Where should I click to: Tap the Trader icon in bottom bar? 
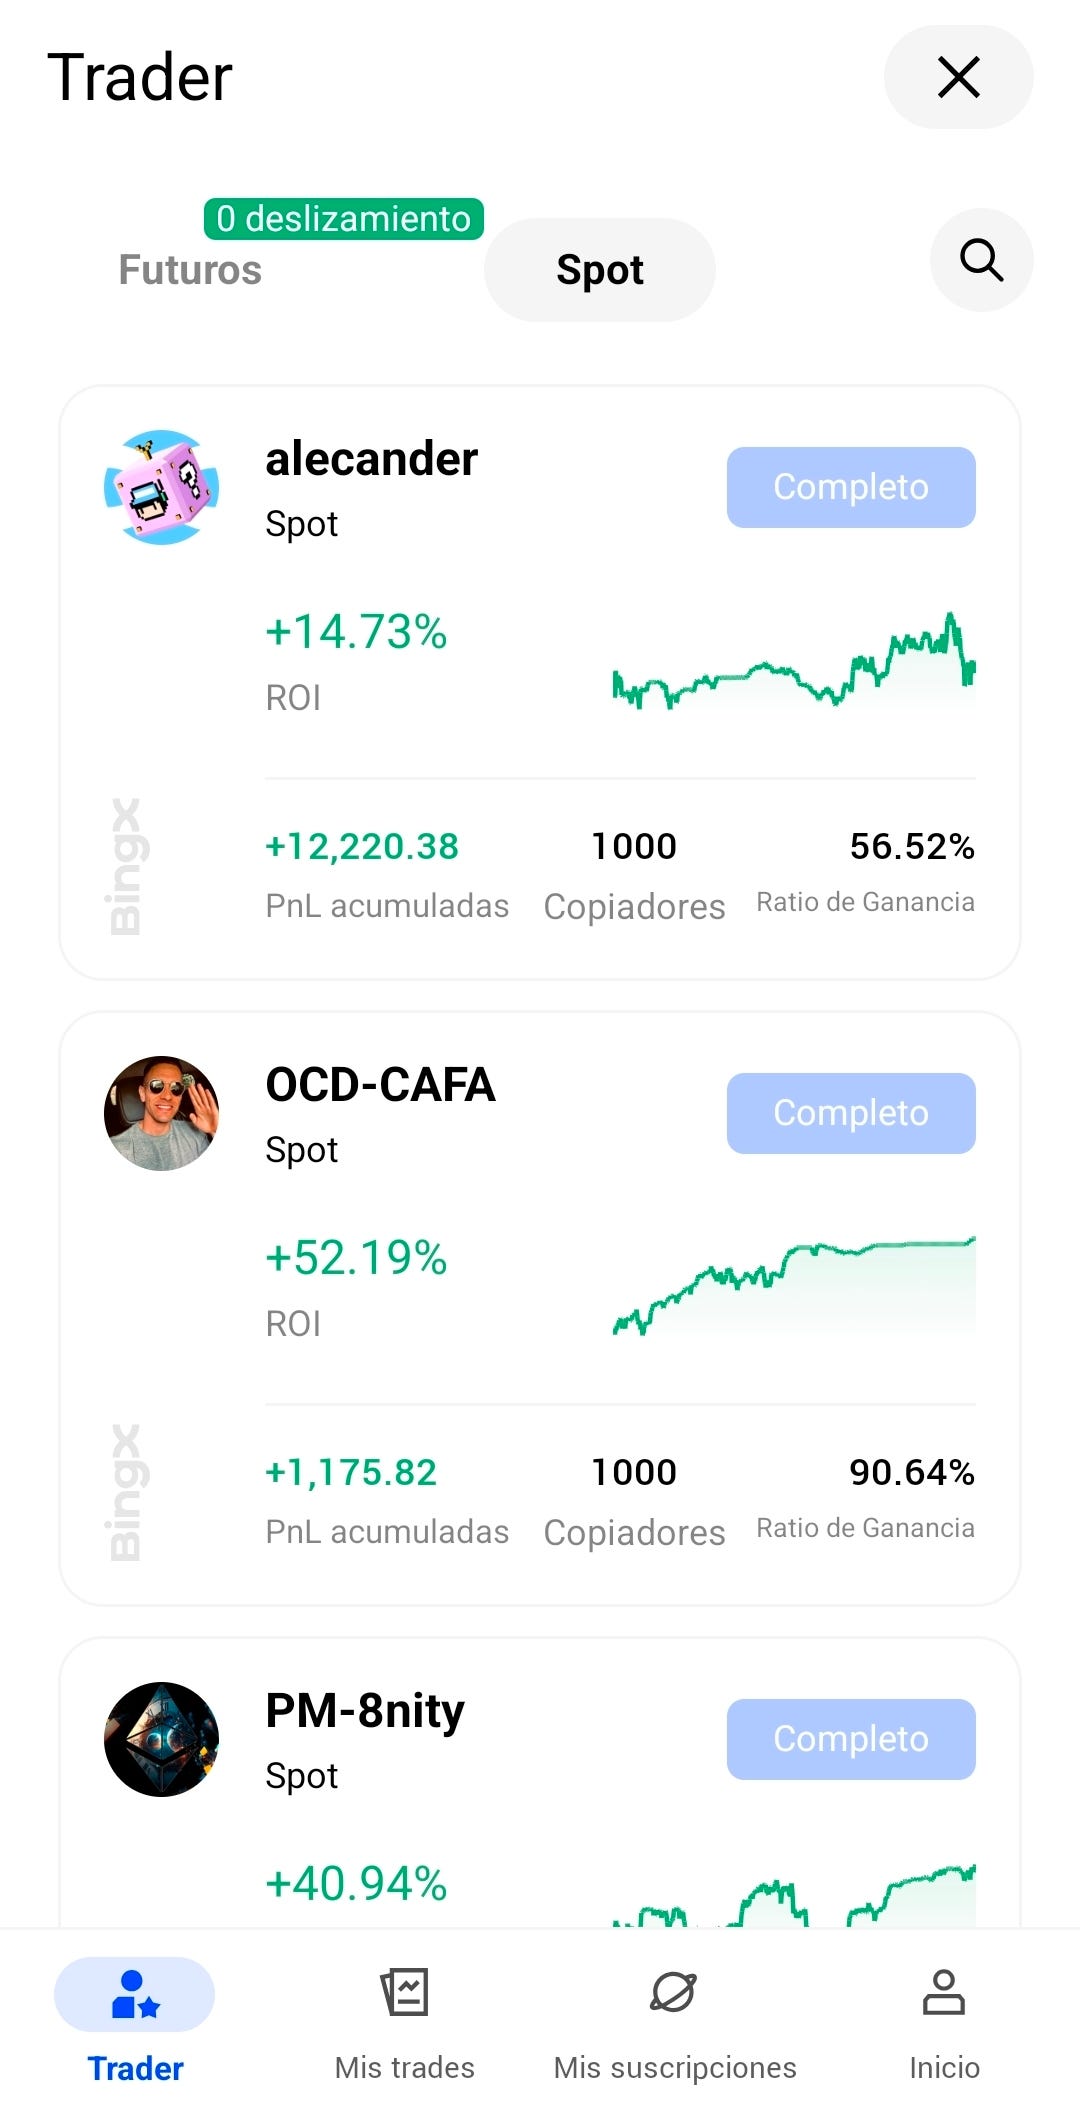[135, 1993]
